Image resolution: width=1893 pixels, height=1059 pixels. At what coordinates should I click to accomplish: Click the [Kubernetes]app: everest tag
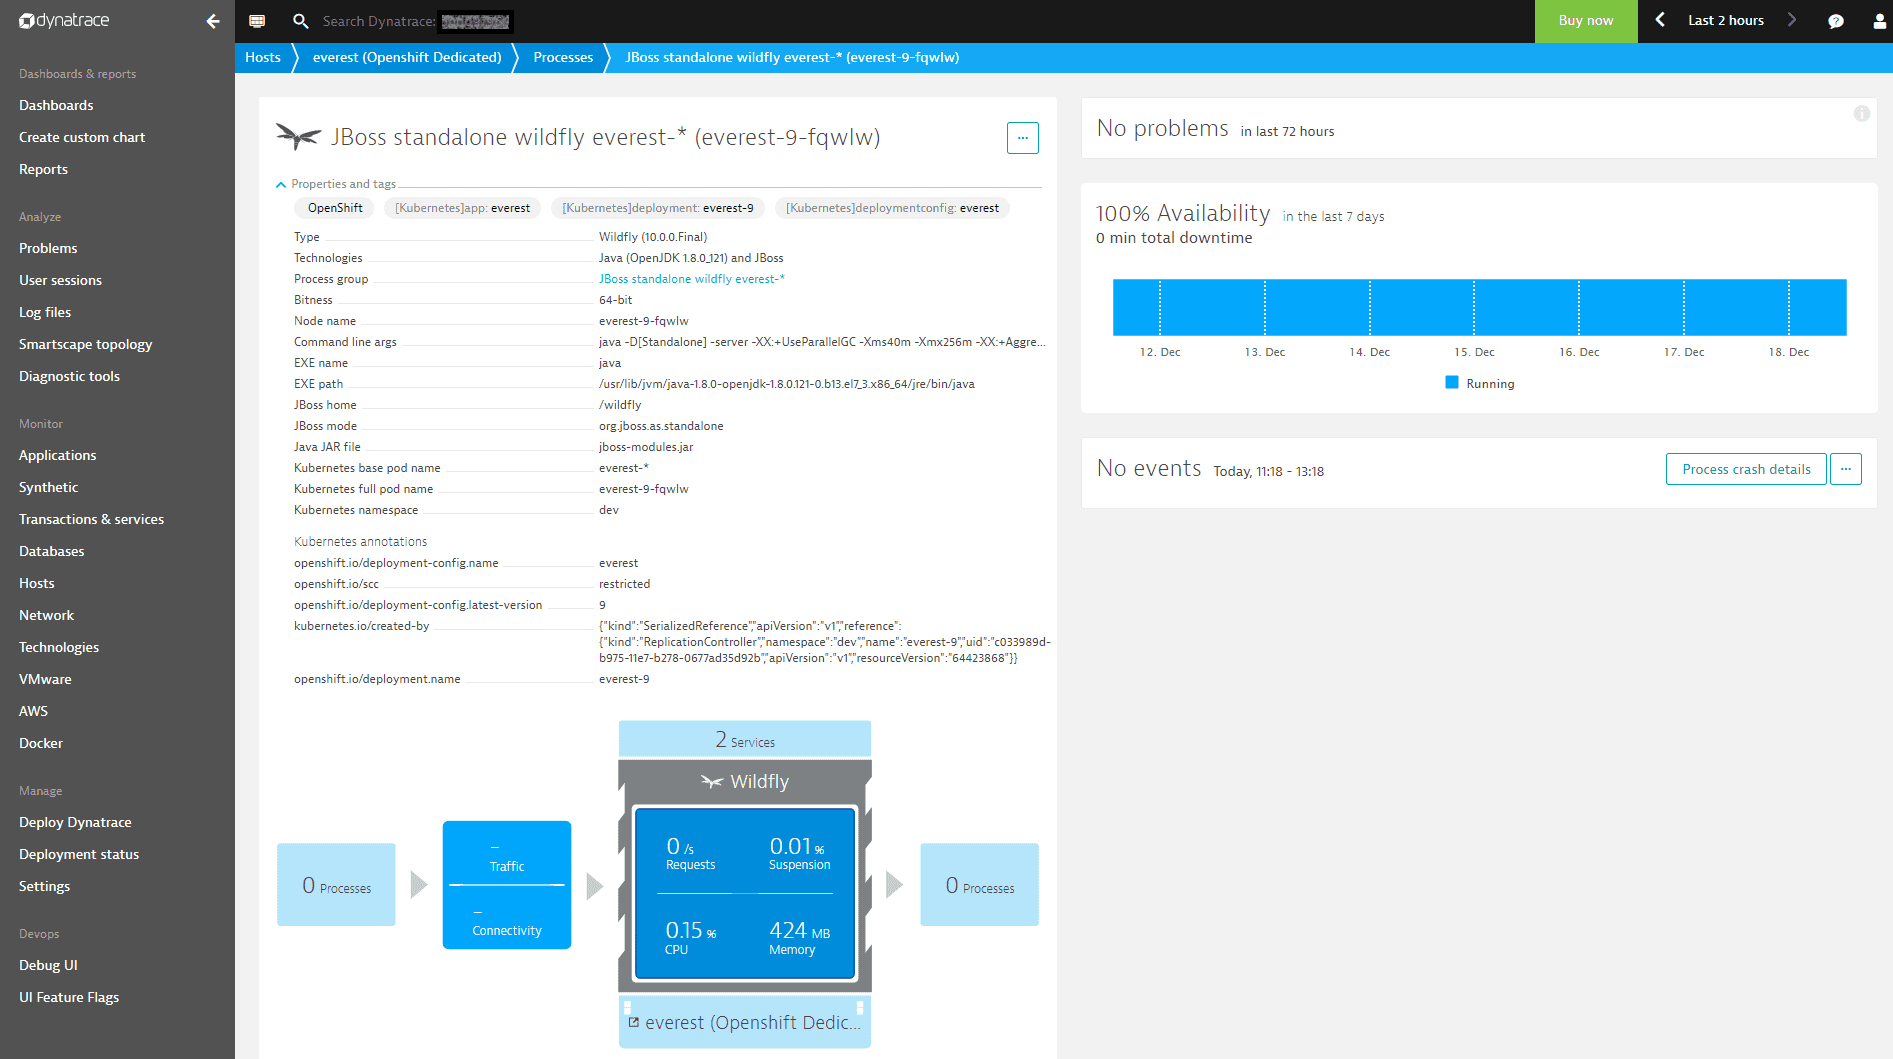click(463, 208)
